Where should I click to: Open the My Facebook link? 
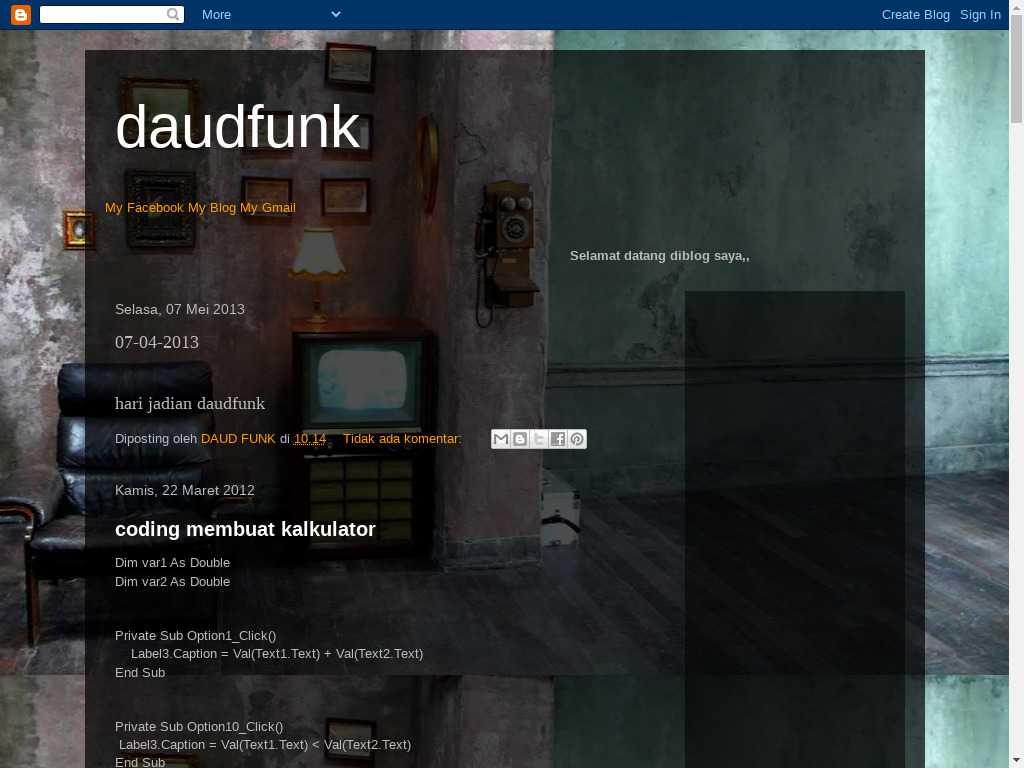tap(144, 208)
